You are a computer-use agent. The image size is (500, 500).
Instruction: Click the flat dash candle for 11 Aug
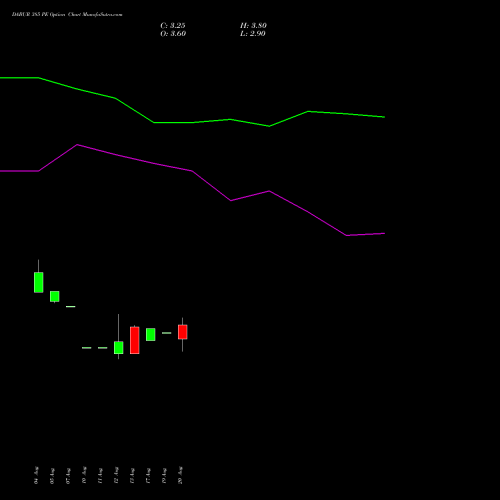[103, 348]
